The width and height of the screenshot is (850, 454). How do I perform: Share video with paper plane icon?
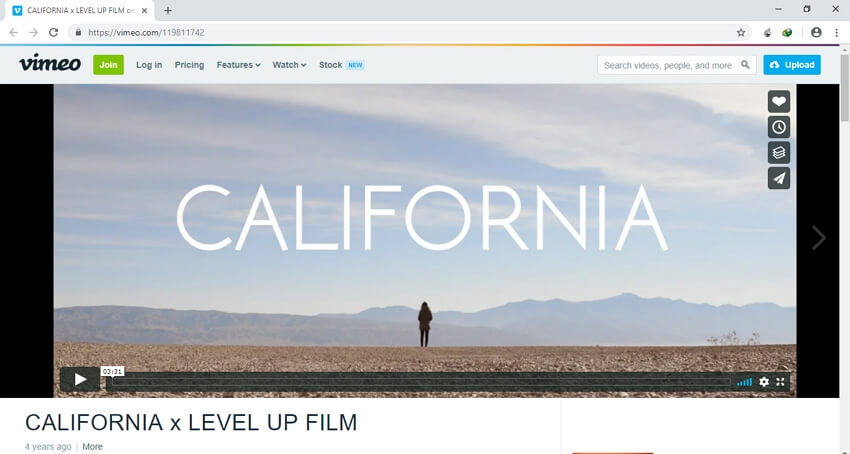(x=778, y=178)
